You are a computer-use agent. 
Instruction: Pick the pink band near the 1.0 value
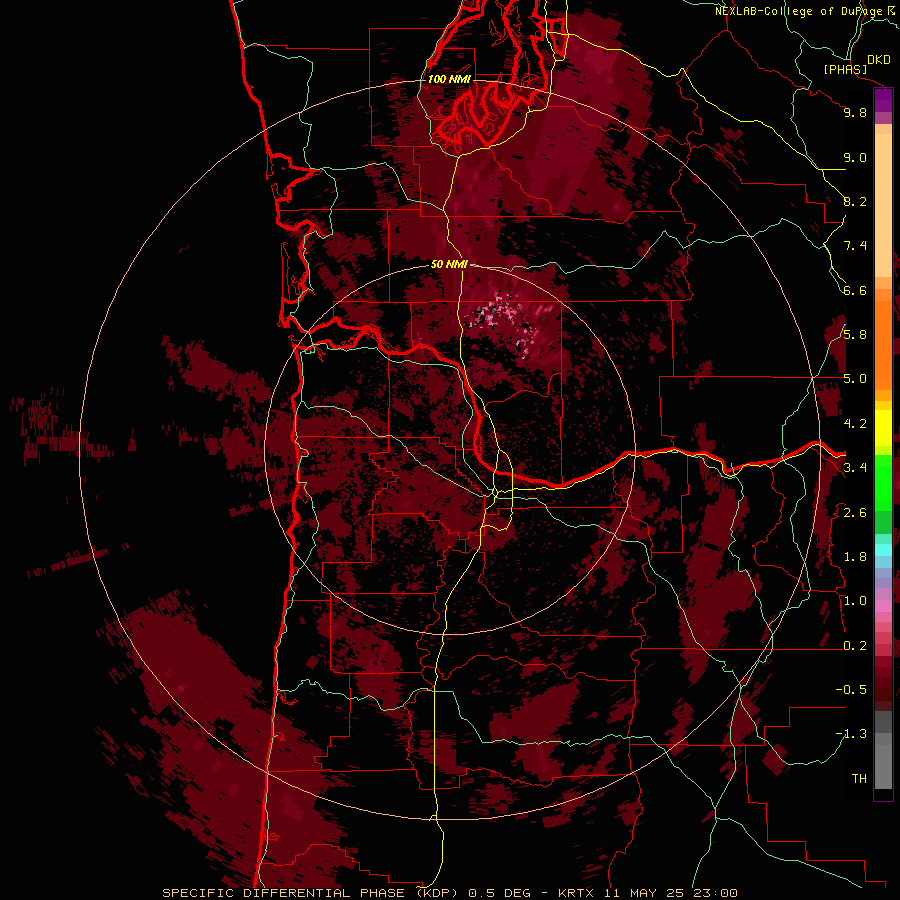(883, 606)
